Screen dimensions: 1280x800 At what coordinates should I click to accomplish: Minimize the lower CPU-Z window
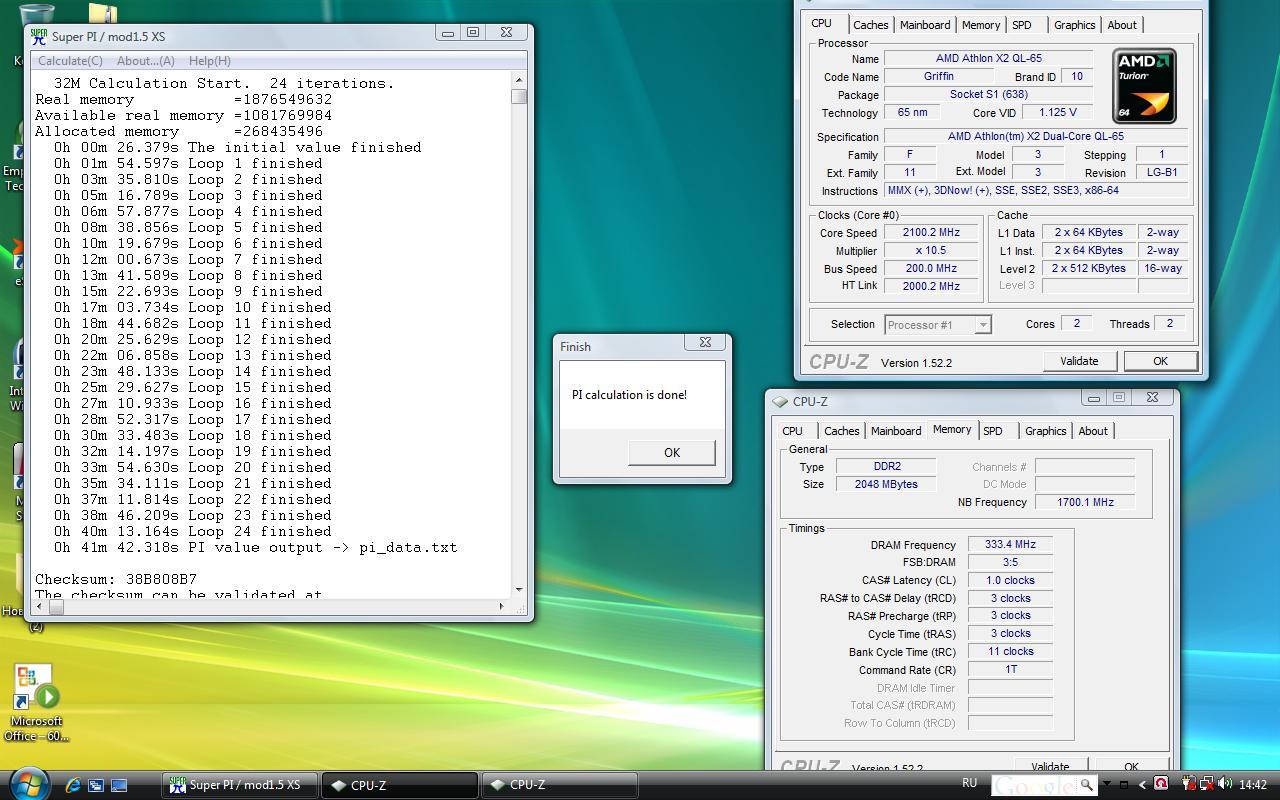(1094, 397)
